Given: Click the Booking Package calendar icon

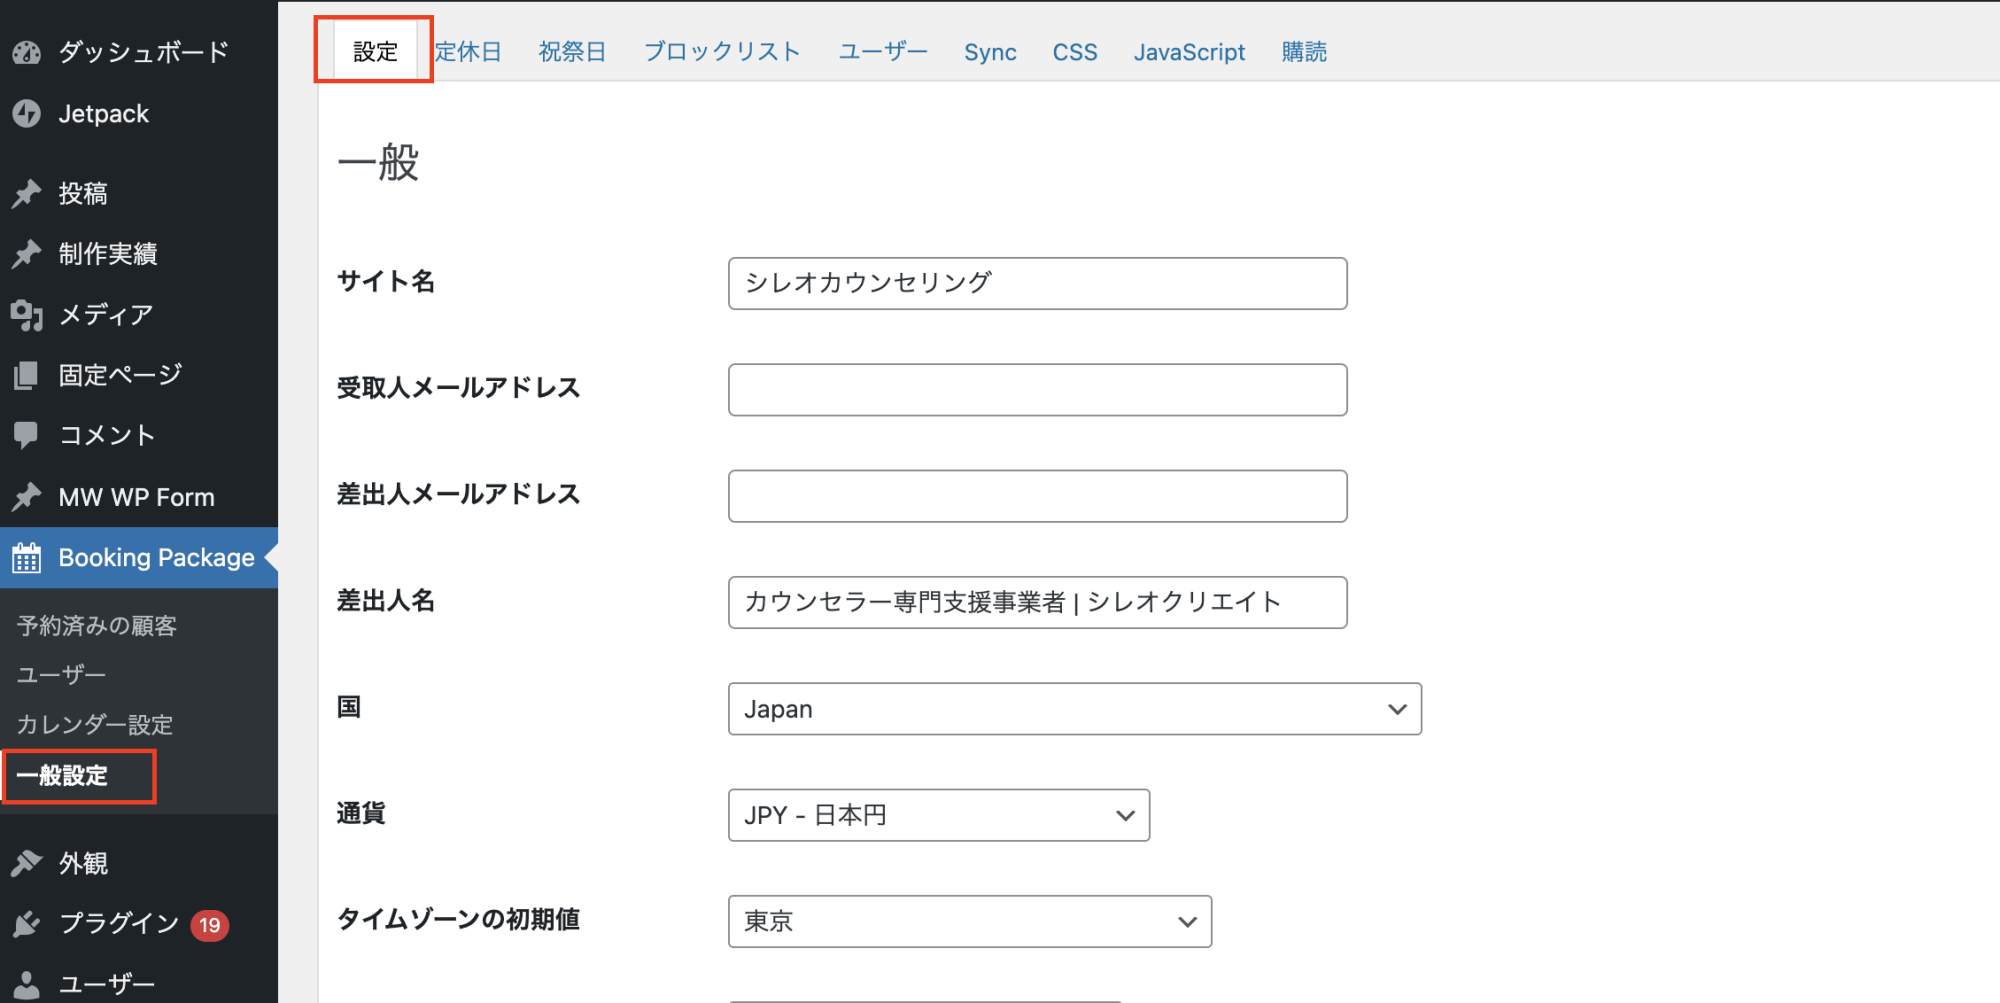Looking at the screenshot, I should click(27, 558).
